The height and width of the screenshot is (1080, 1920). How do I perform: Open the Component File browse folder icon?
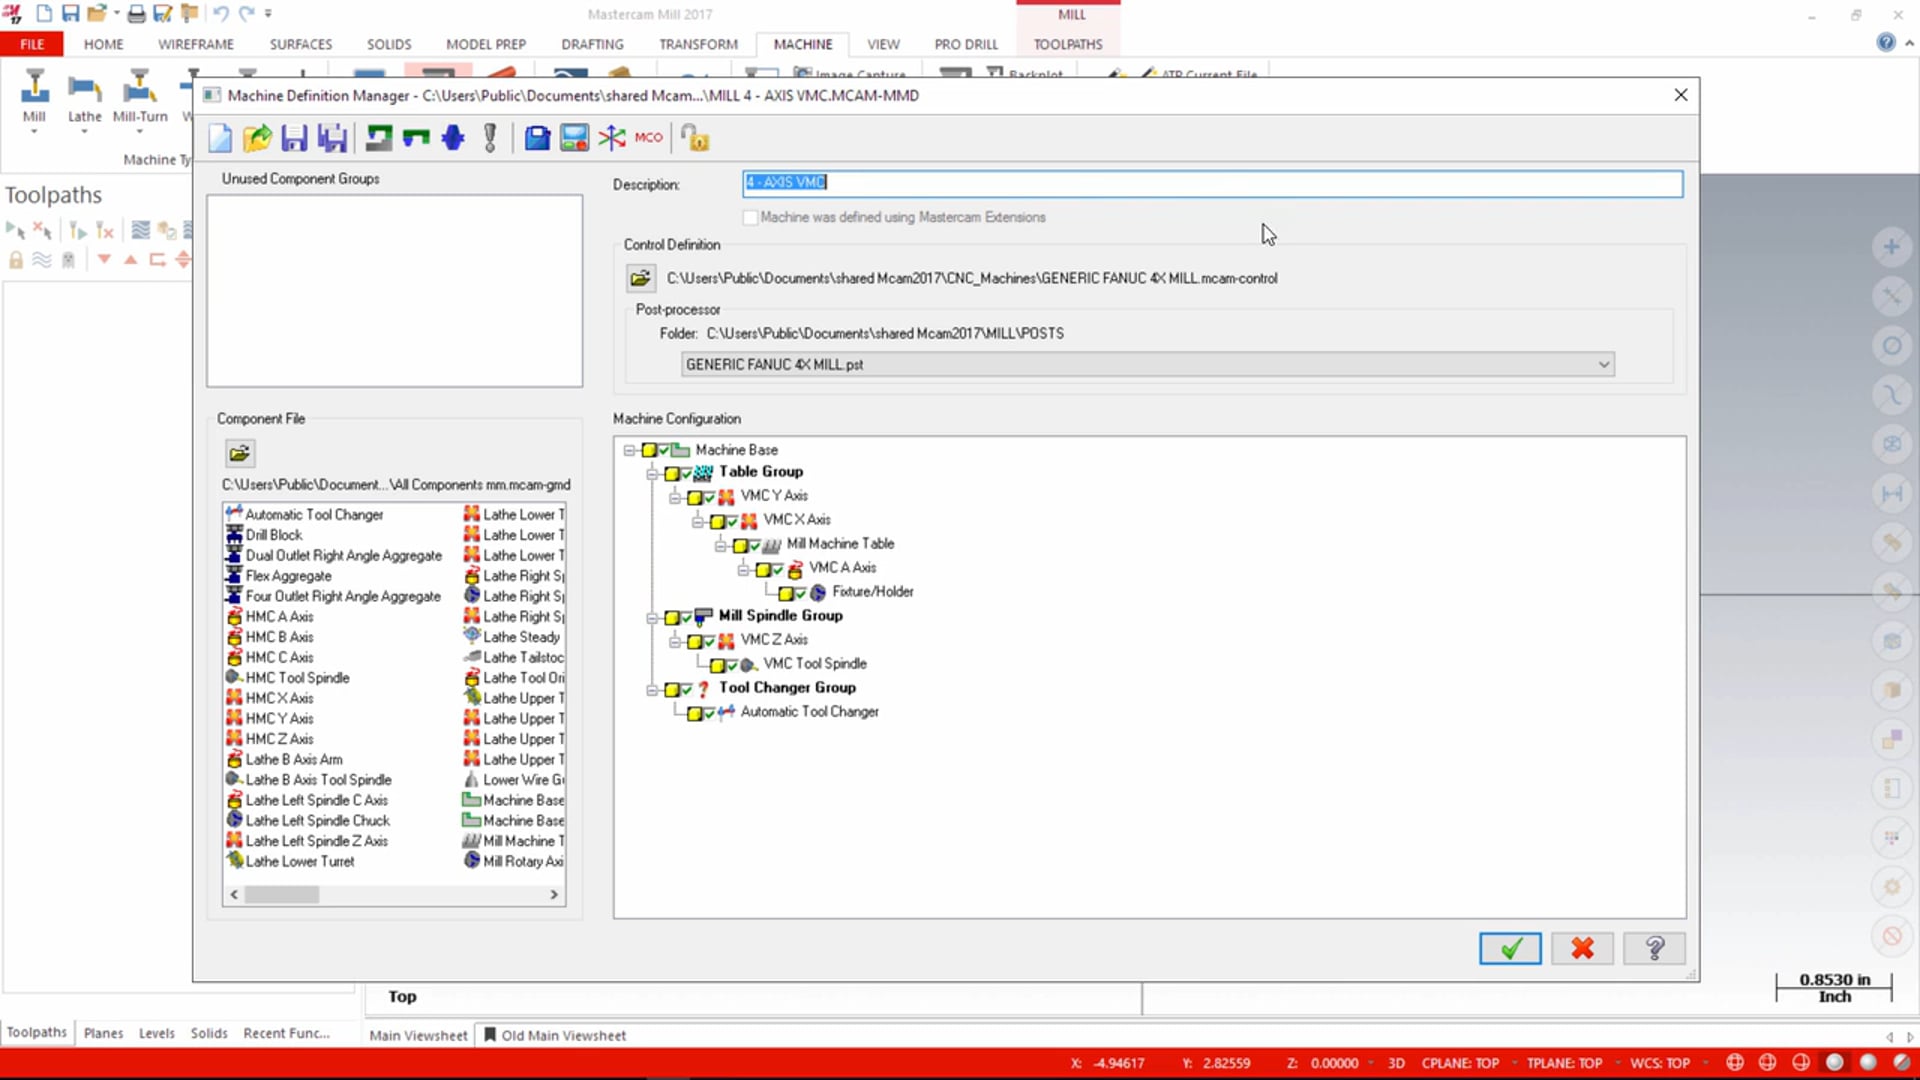pyautogui.click(x=239, y=454)
